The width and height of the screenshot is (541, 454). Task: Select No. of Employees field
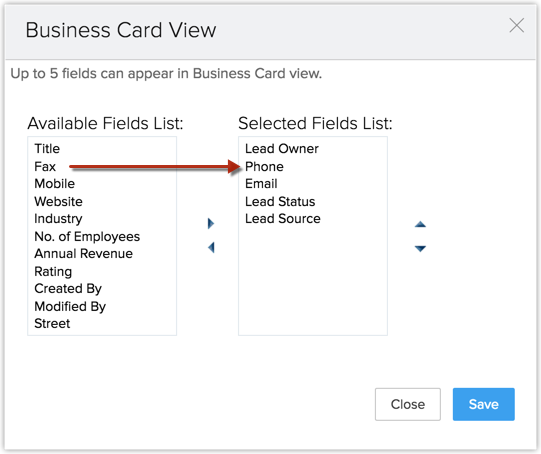point(87,237)
